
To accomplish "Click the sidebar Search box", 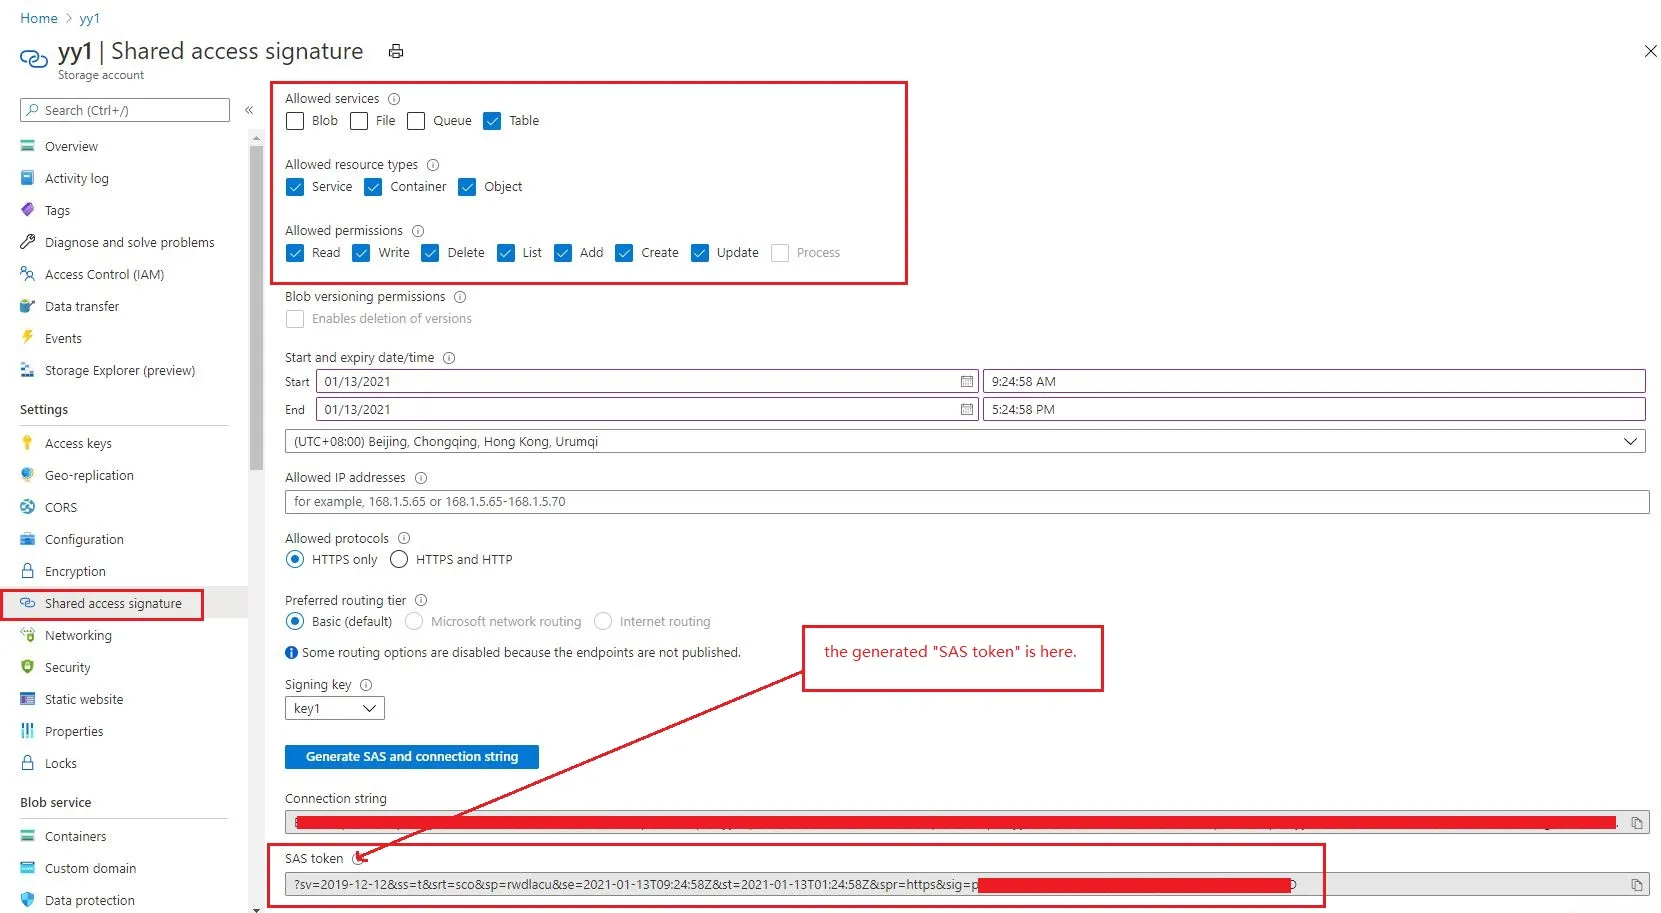I will pyautogui.click(x=125, y=110).
